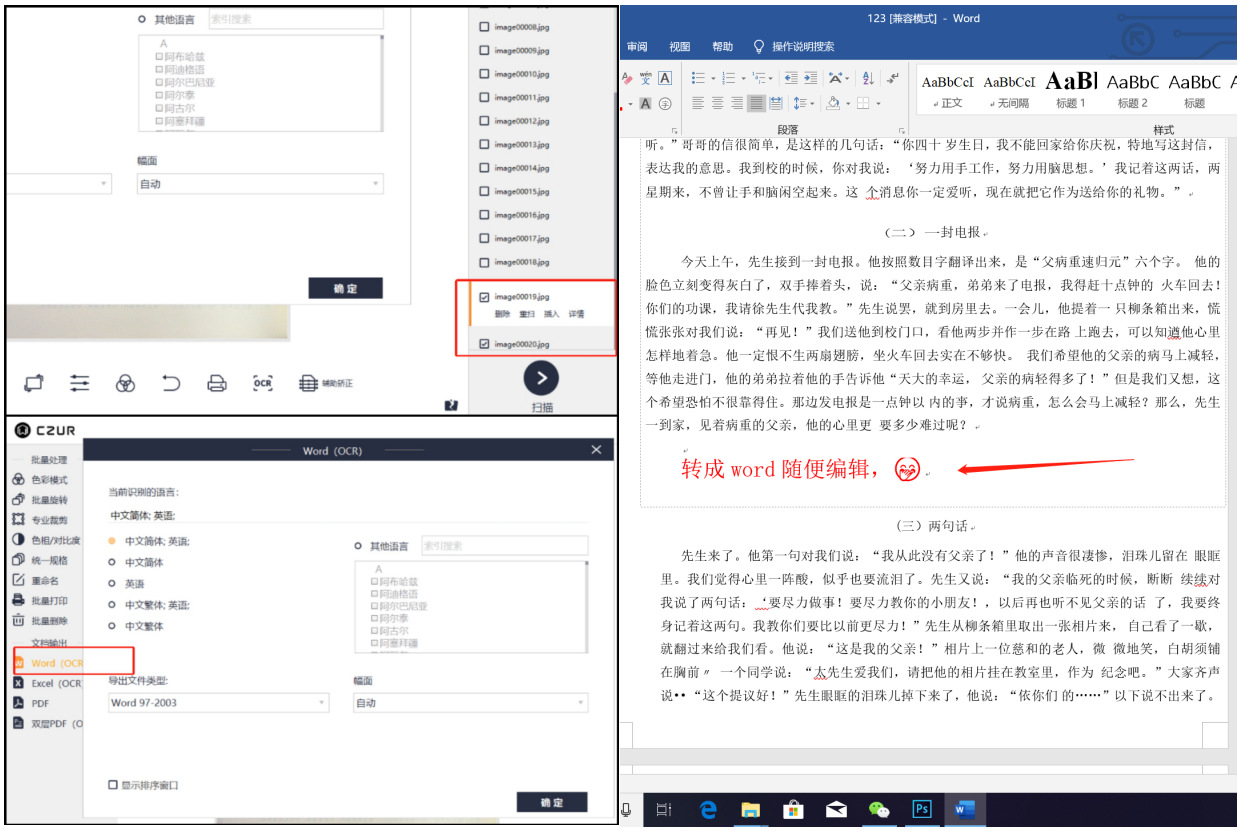This screenshot has width=1243, height=832.
Task: Center align text in Word
Action: (717, 103)
